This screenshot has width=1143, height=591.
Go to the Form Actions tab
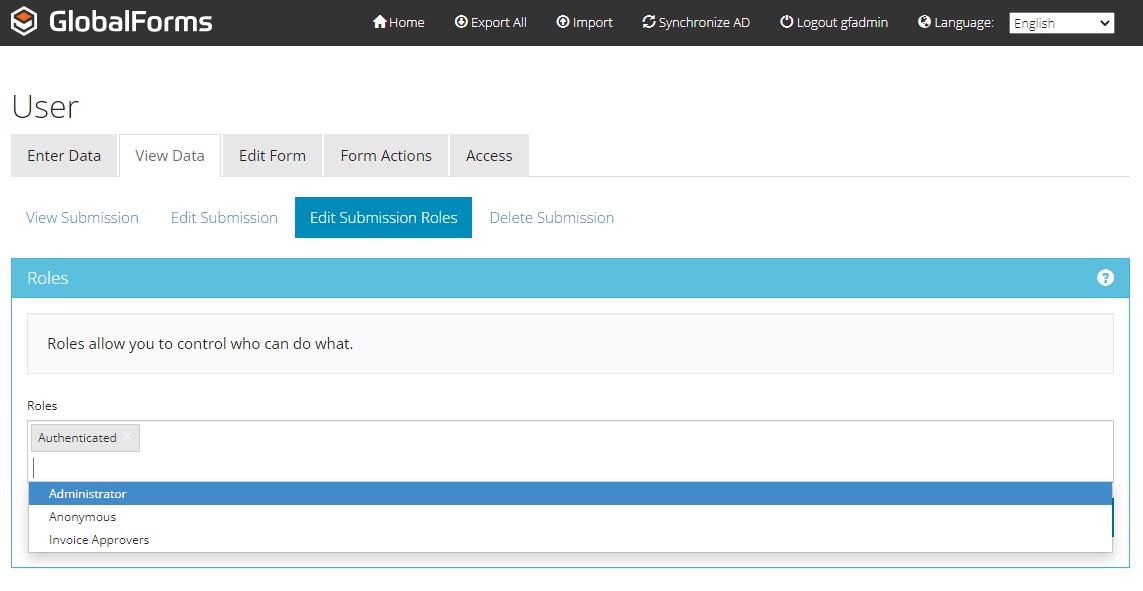pos(386,156)
